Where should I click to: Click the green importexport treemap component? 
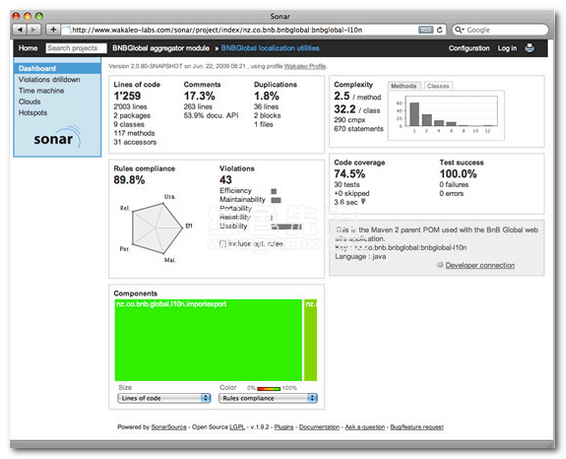pos(208,340)
